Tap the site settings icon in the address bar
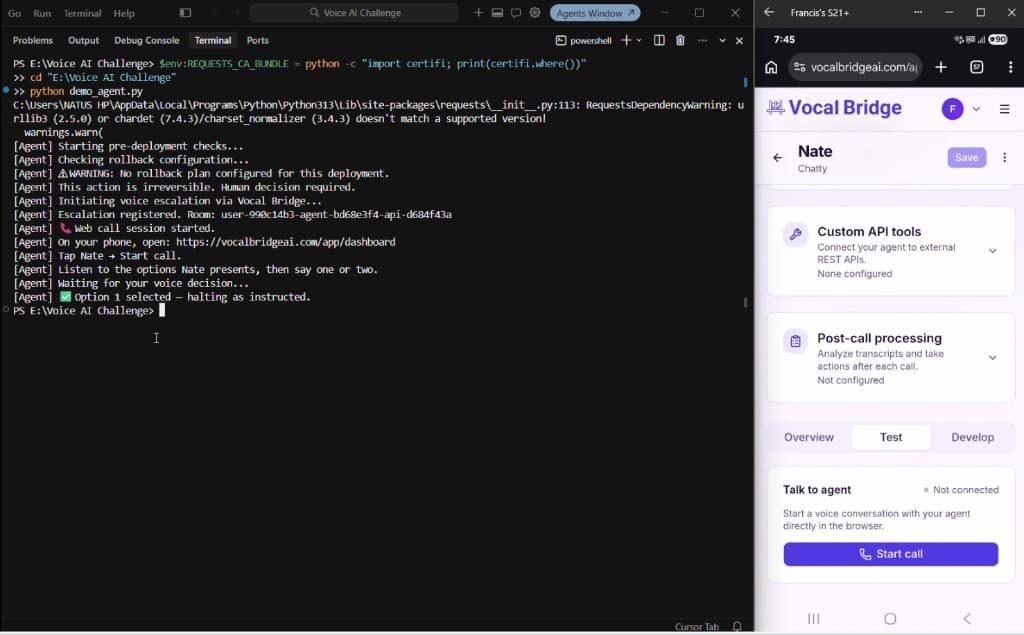This screenshot has width=1024, height=635. point(799,67)
